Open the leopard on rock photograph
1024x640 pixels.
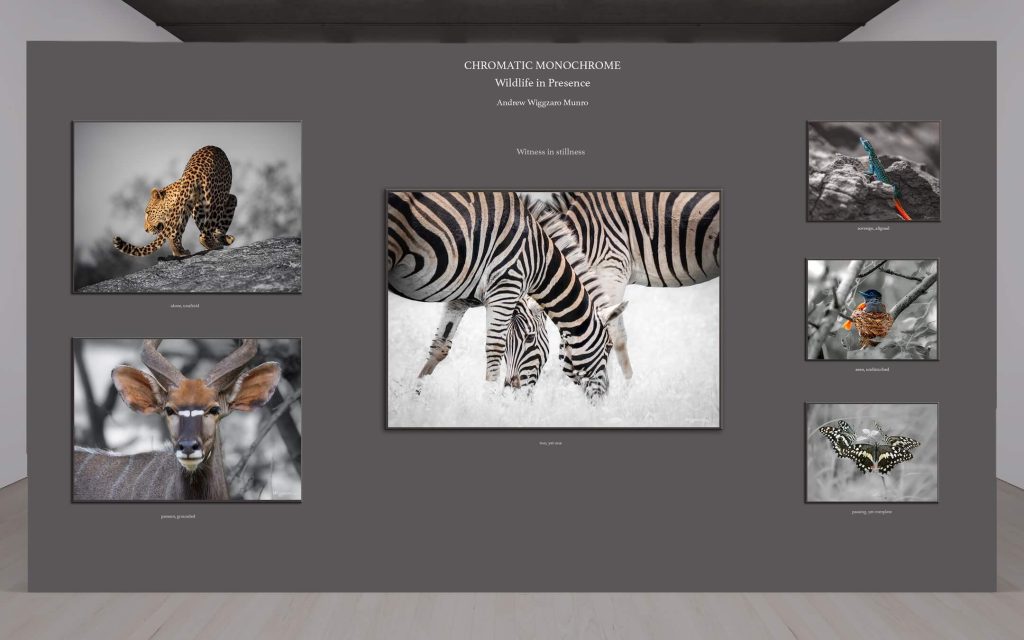tap(187, 207)
